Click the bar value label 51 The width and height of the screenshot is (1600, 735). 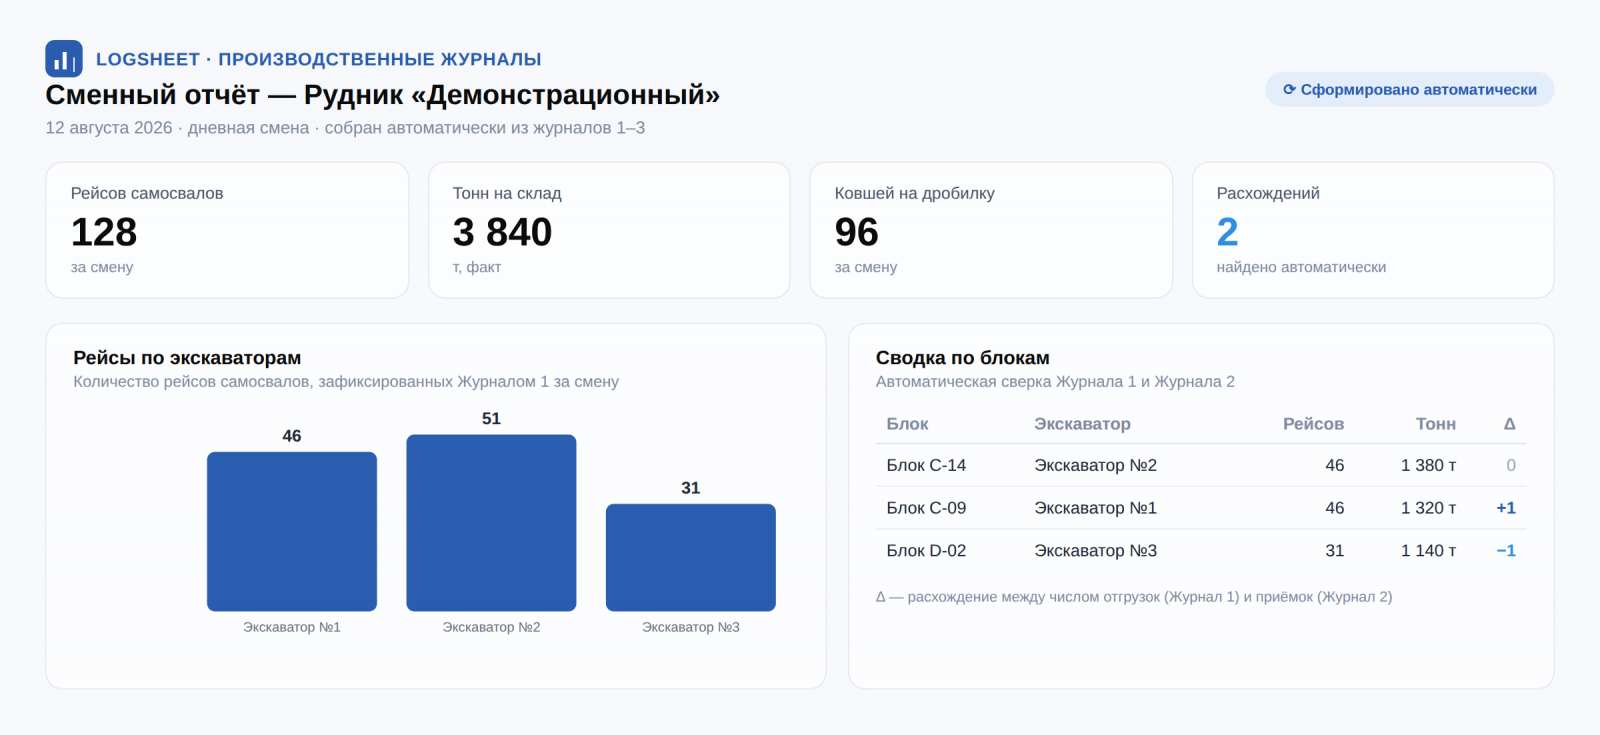[x=491, y=419]
